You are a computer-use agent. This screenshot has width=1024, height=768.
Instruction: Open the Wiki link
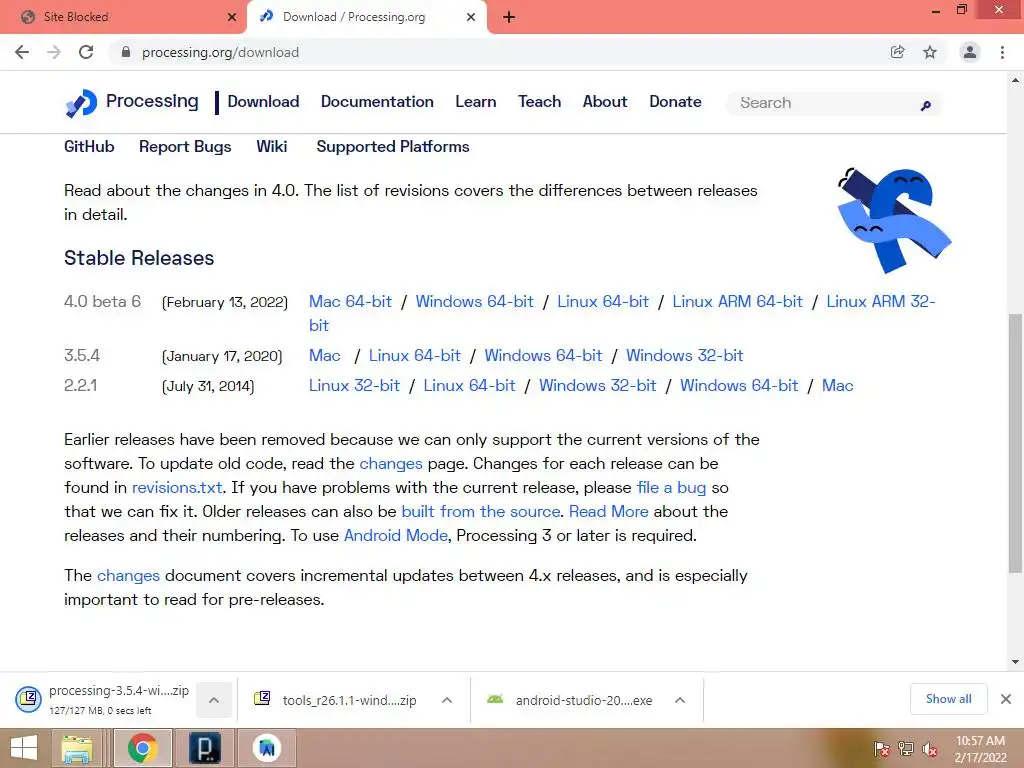[272, 147]
